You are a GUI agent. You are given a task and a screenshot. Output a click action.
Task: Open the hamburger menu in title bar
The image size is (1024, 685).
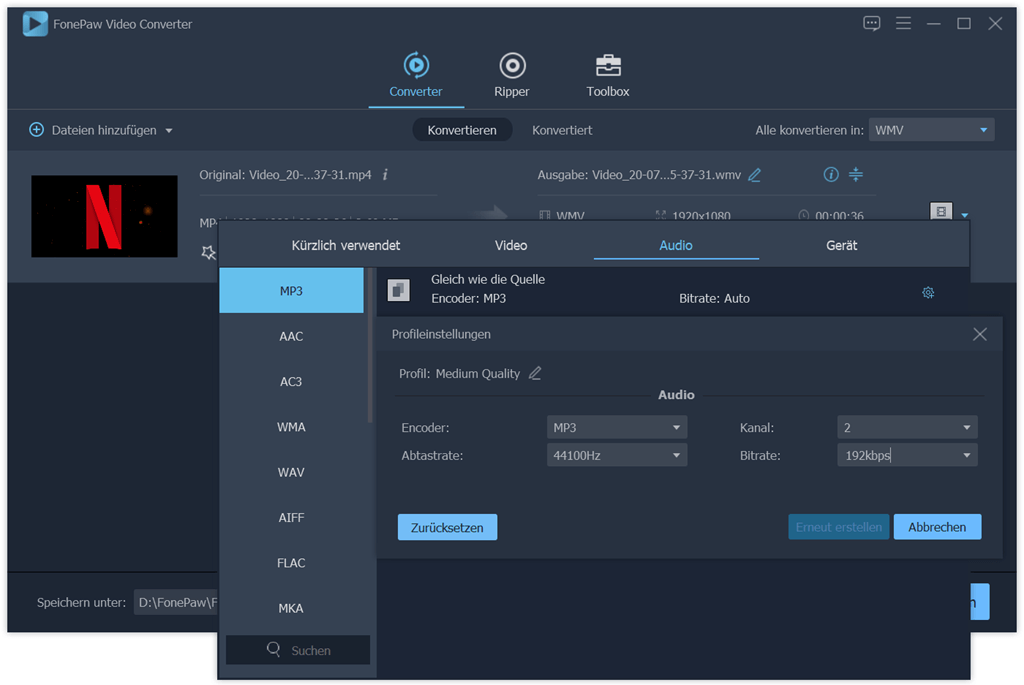tap(903, 24)
